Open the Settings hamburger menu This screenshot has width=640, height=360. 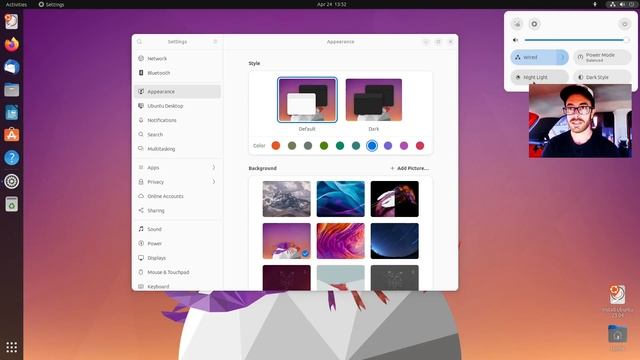(x=215, y=42)
